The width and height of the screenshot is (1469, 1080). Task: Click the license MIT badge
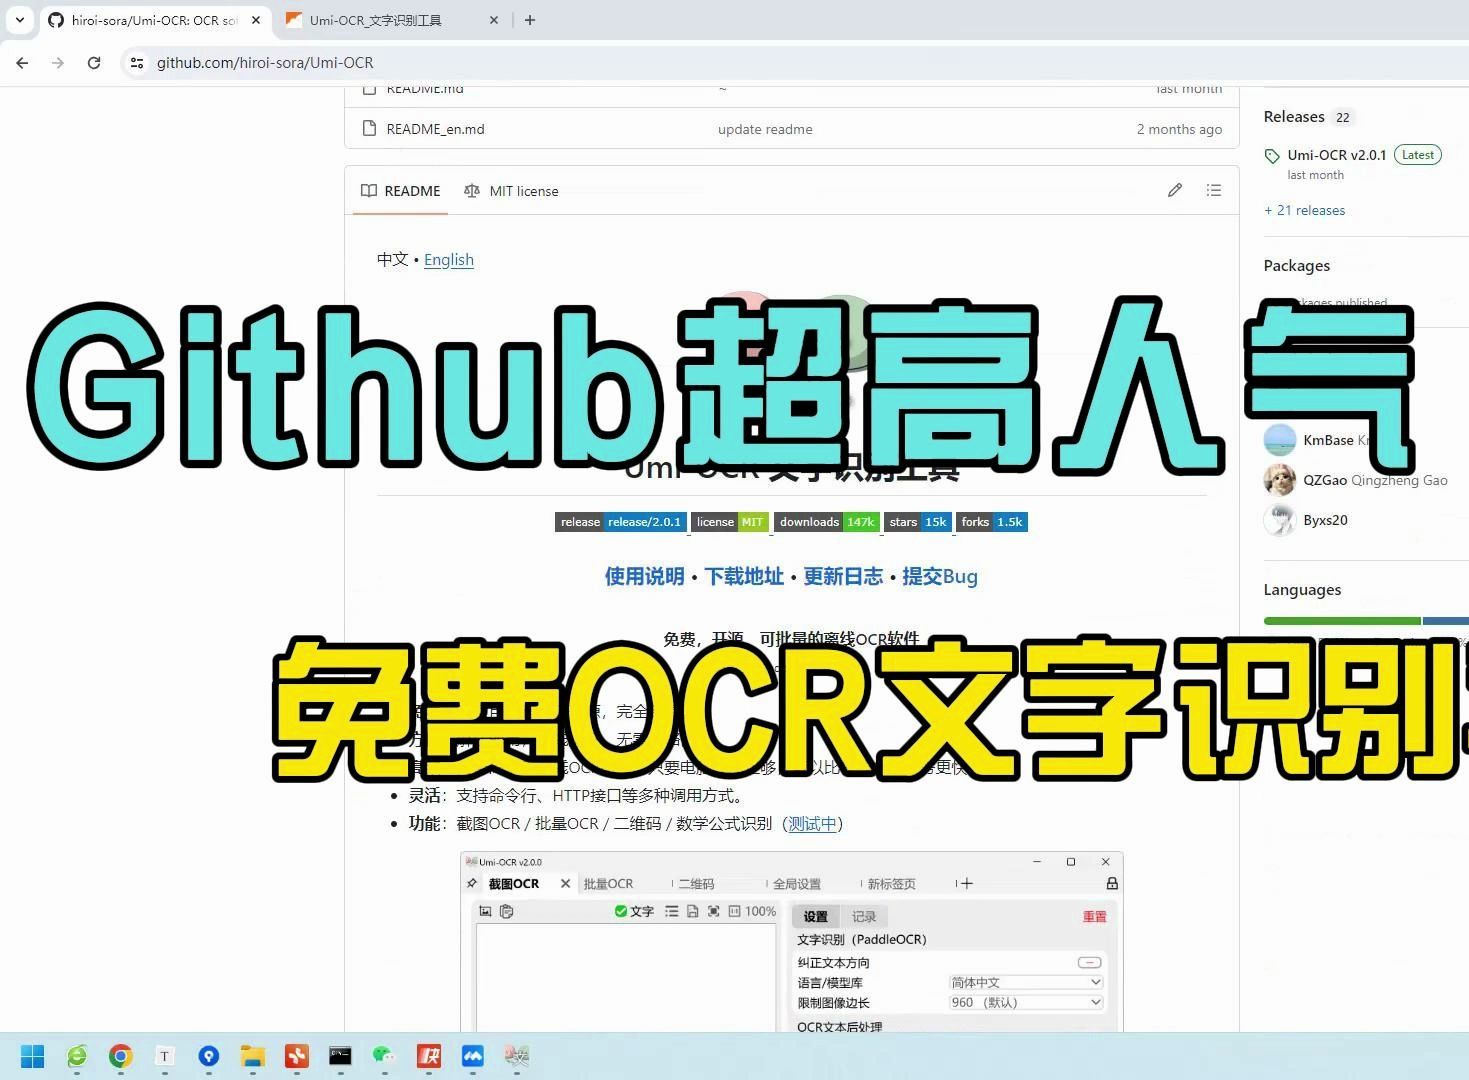[730, 522]
